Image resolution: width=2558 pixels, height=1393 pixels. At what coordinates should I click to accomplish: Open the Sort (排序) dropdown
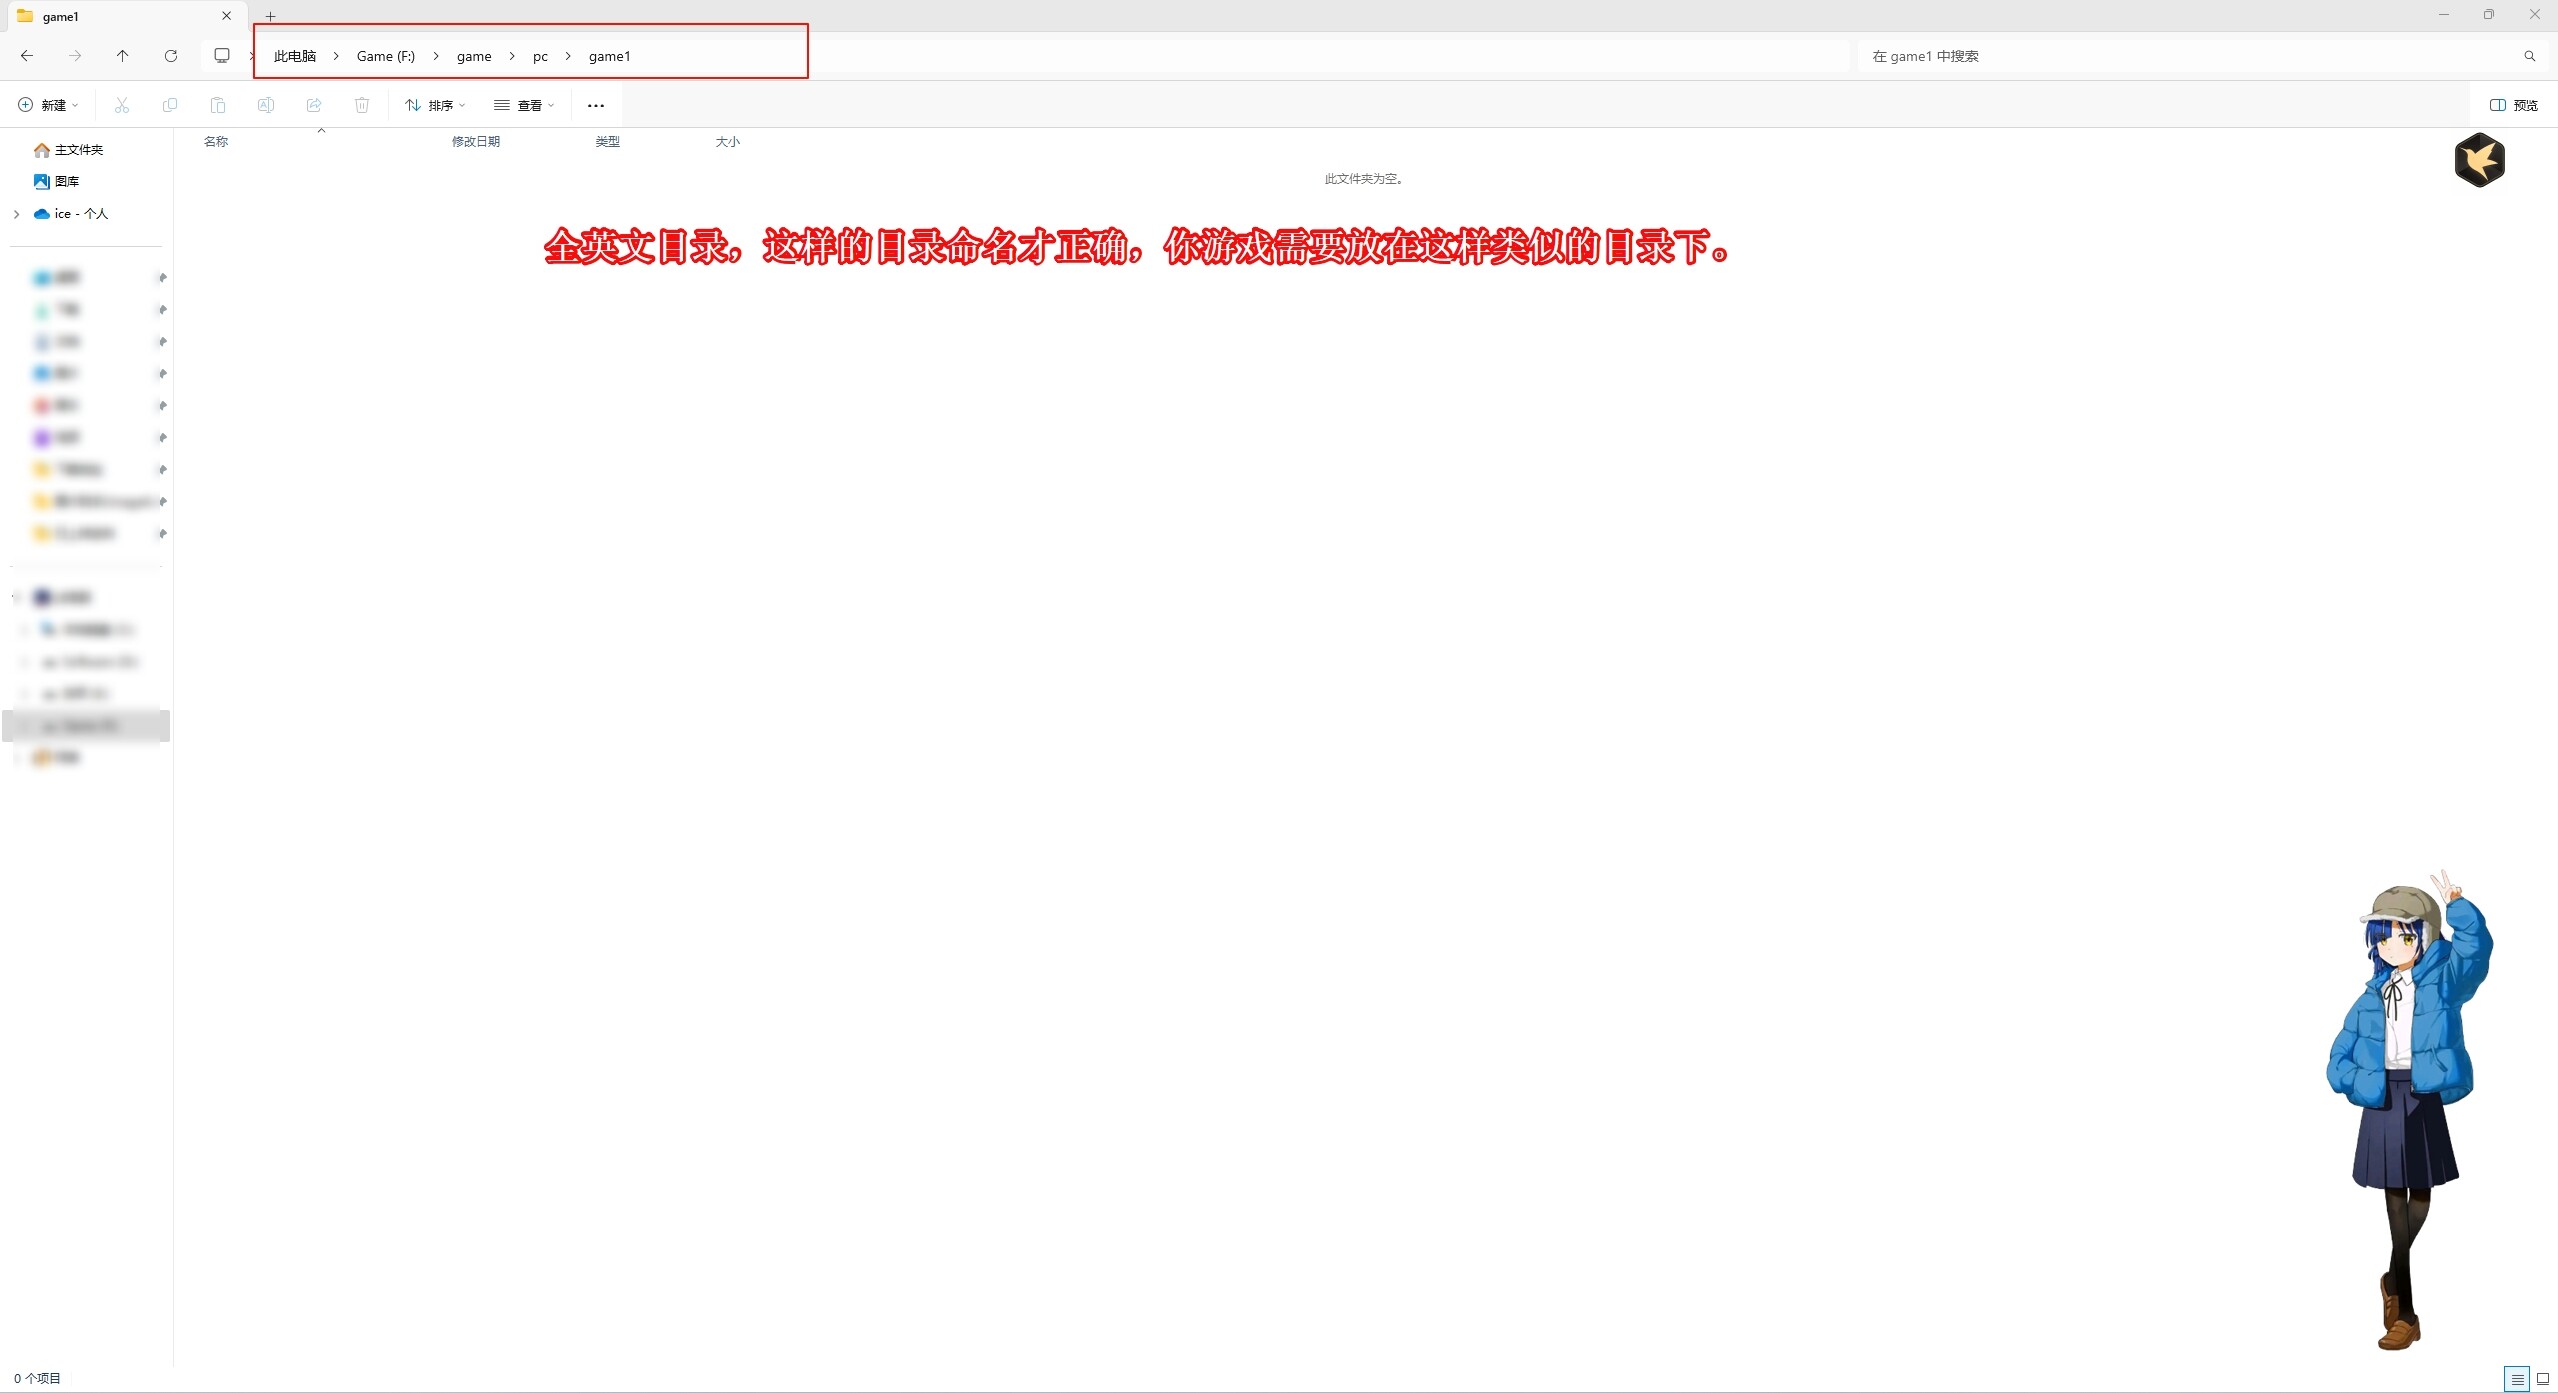[435, 105]
